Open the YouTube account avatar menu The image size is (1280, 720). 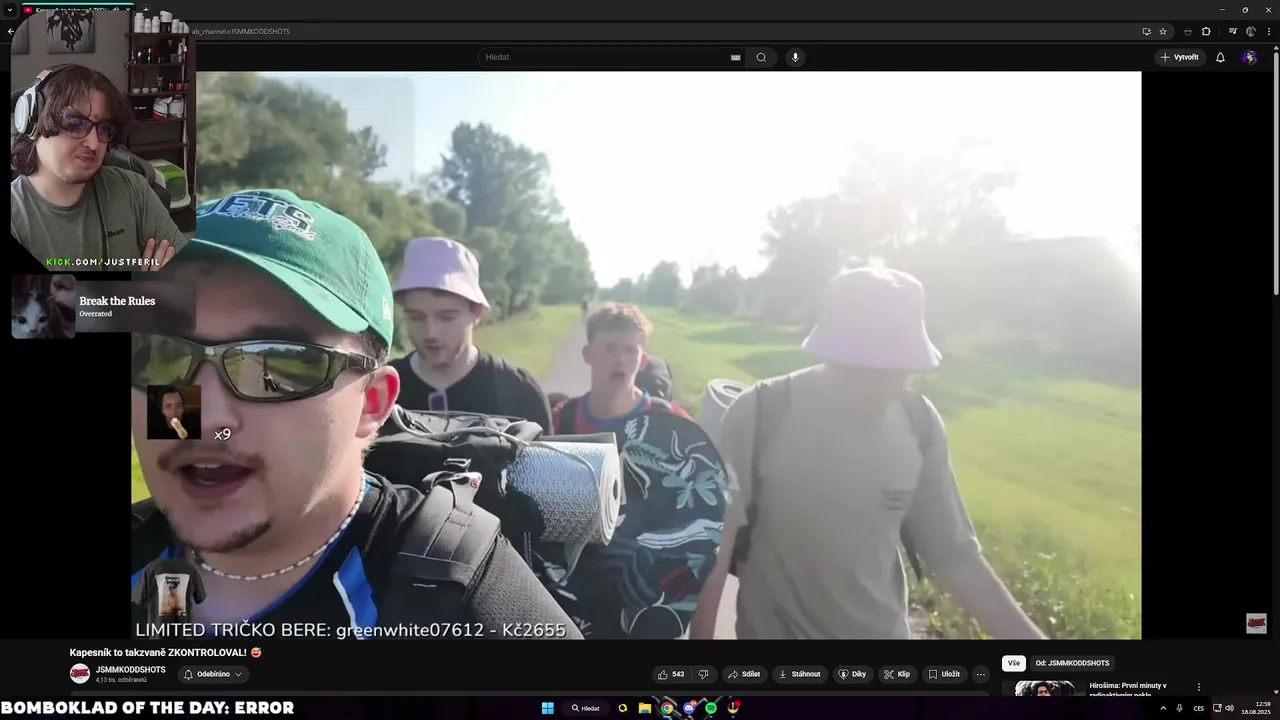click(1249, 57)
